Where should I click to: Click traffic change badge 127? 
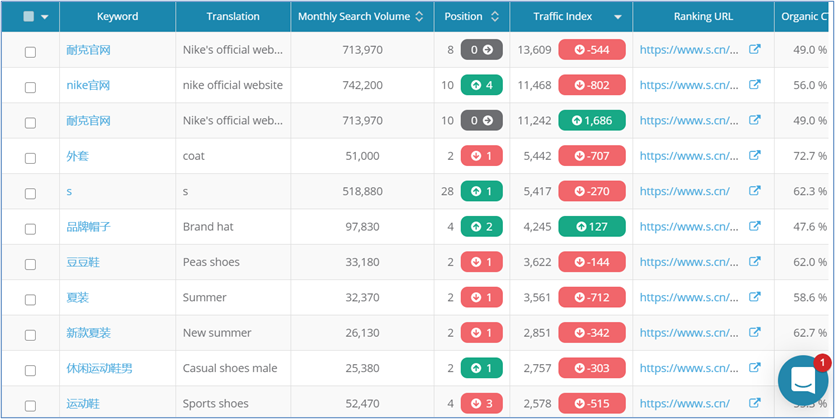tap(592, 226)
